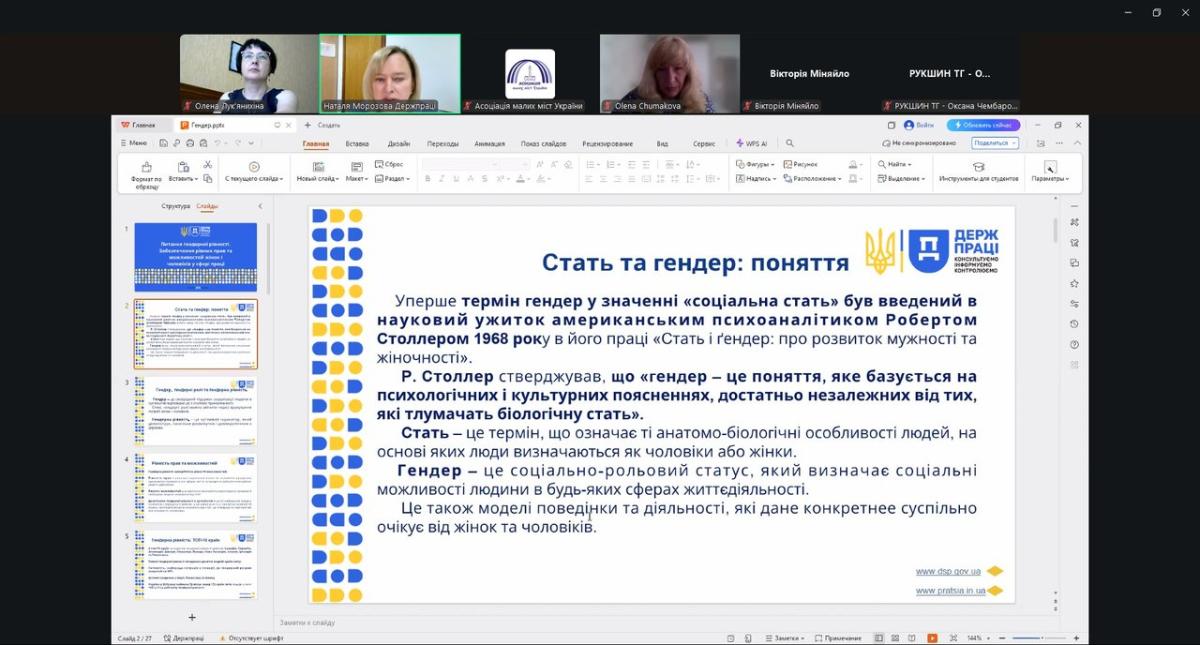Screen dimensions: 1200x645
Task: Click the Поделиться share button
Action: point(994,143)
